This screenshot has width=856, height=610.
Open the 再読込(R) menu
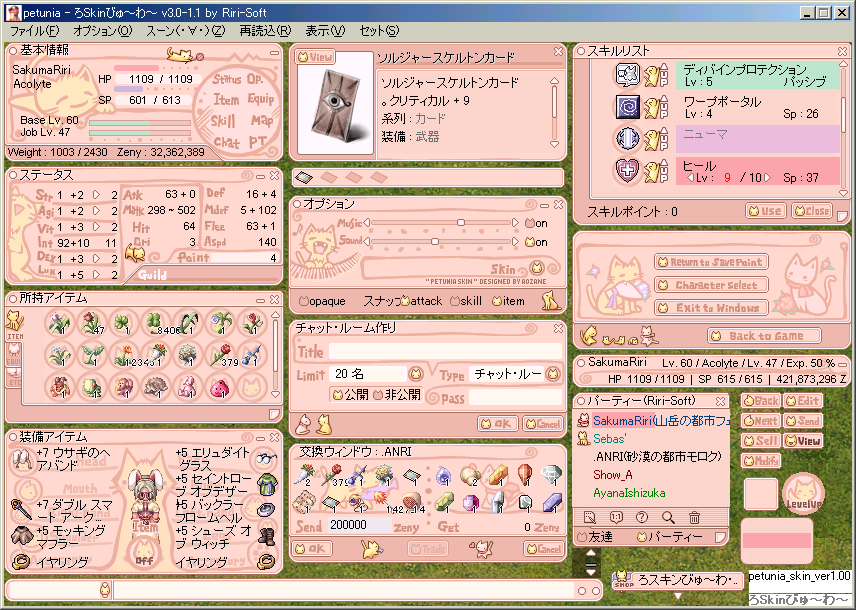265,31
